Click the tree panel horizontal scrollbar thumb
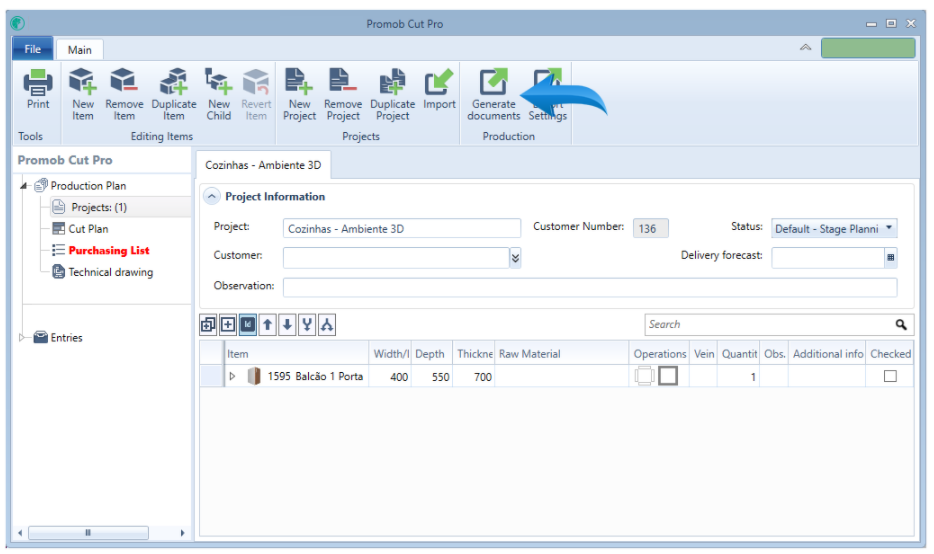 click(x=88, y=533)
